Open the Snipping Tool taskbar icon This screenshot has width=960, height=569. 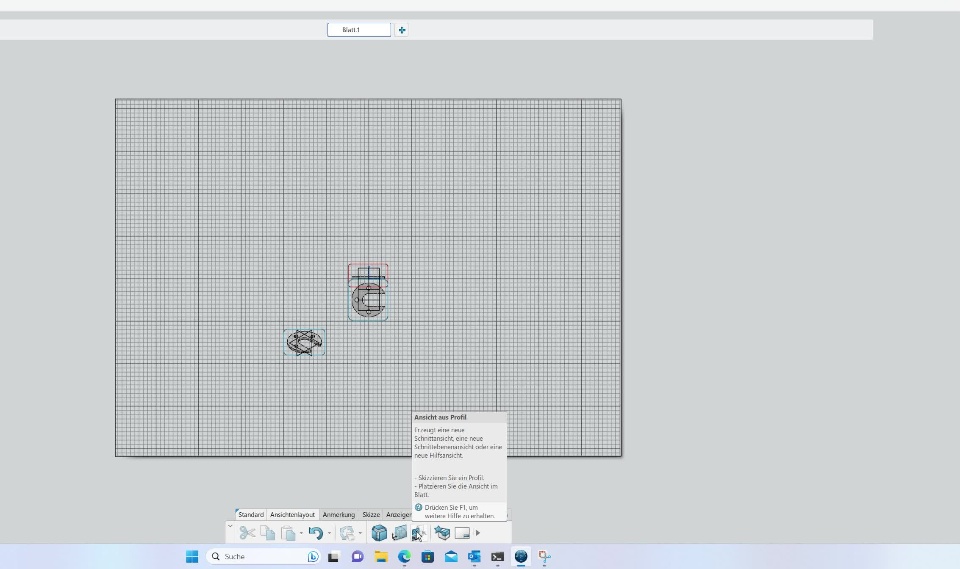(544, 556)
